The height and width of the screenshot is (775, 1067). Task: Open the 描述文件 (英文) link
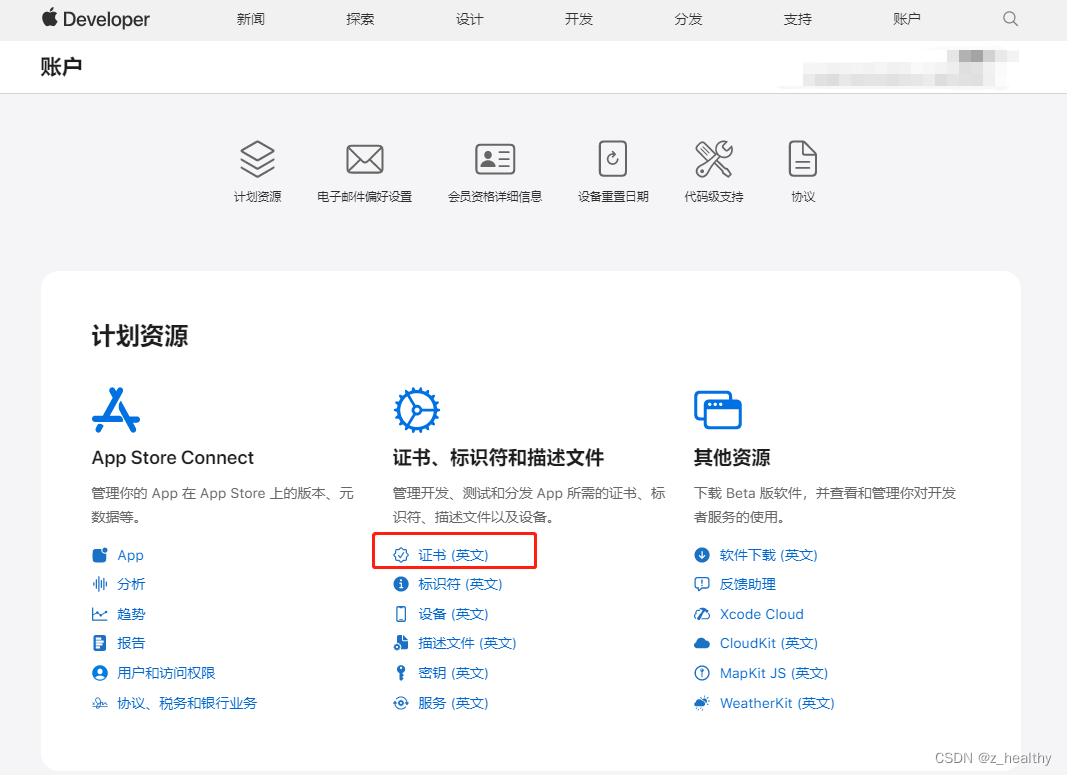pos(467,643)
